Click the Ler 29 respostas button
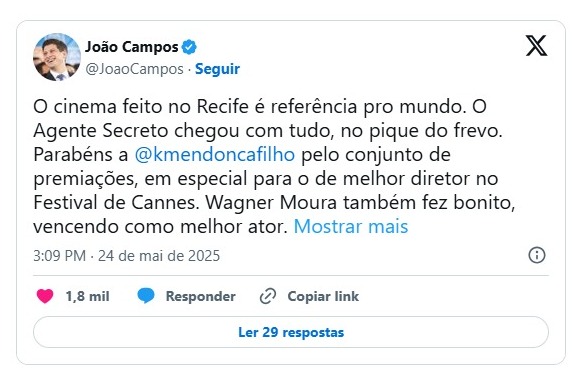The width and height of the screenshot is (583, 379). [x=291, y=332]
